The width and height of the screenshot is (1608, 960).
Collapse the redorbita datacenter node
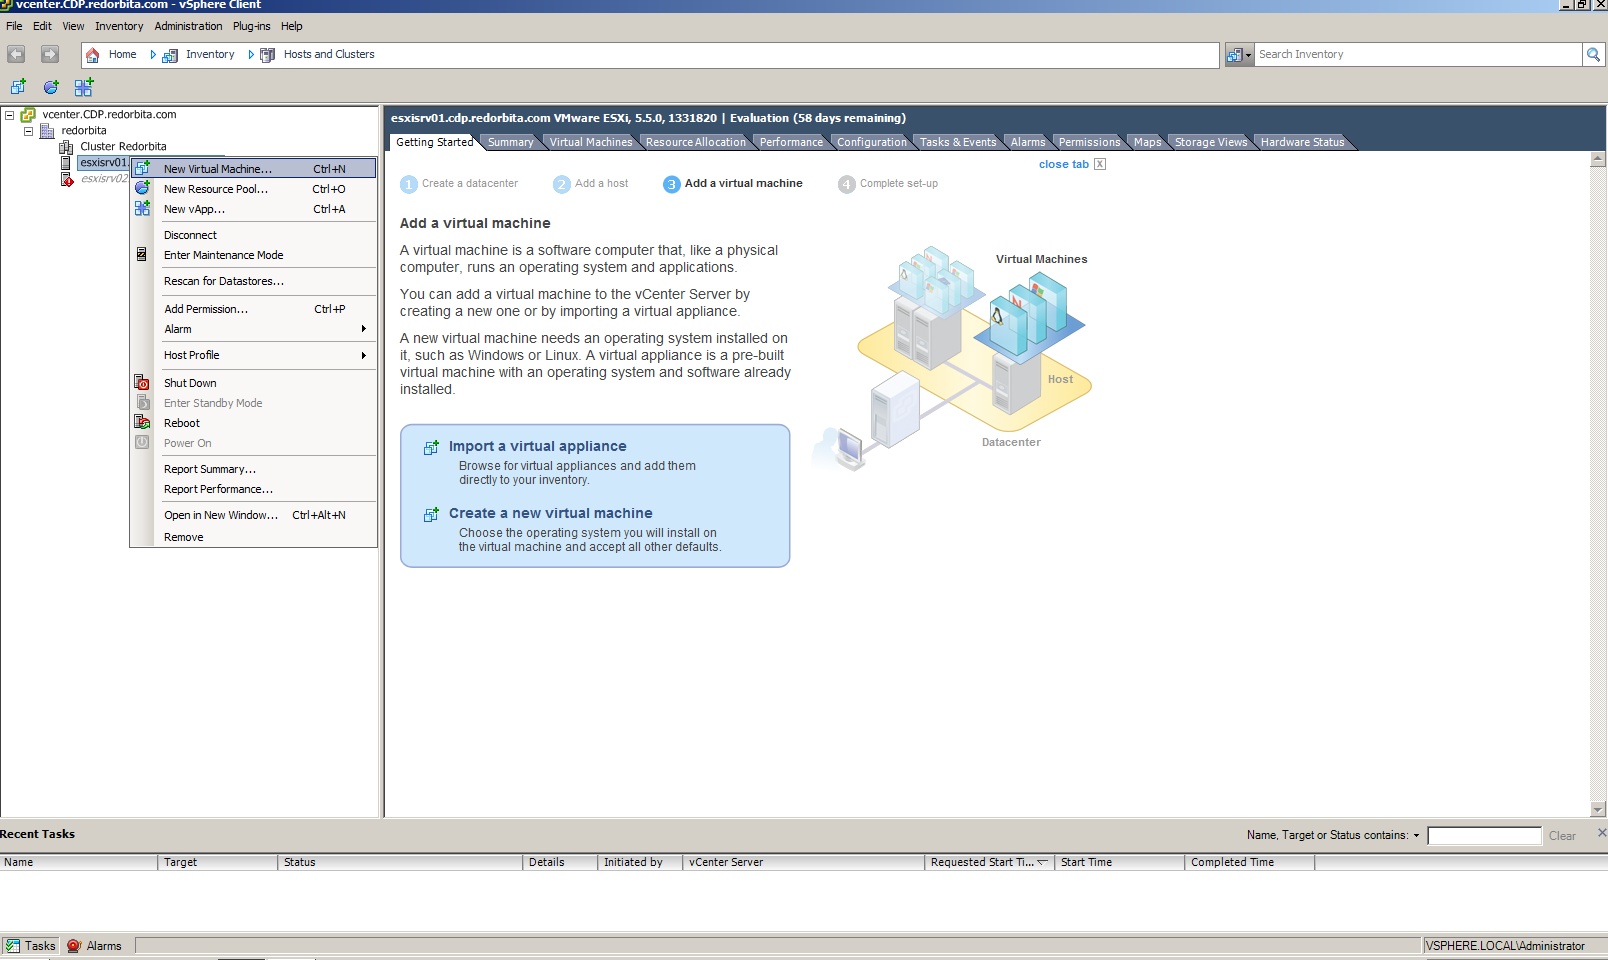pyautogui.click(x=28, y=130)
